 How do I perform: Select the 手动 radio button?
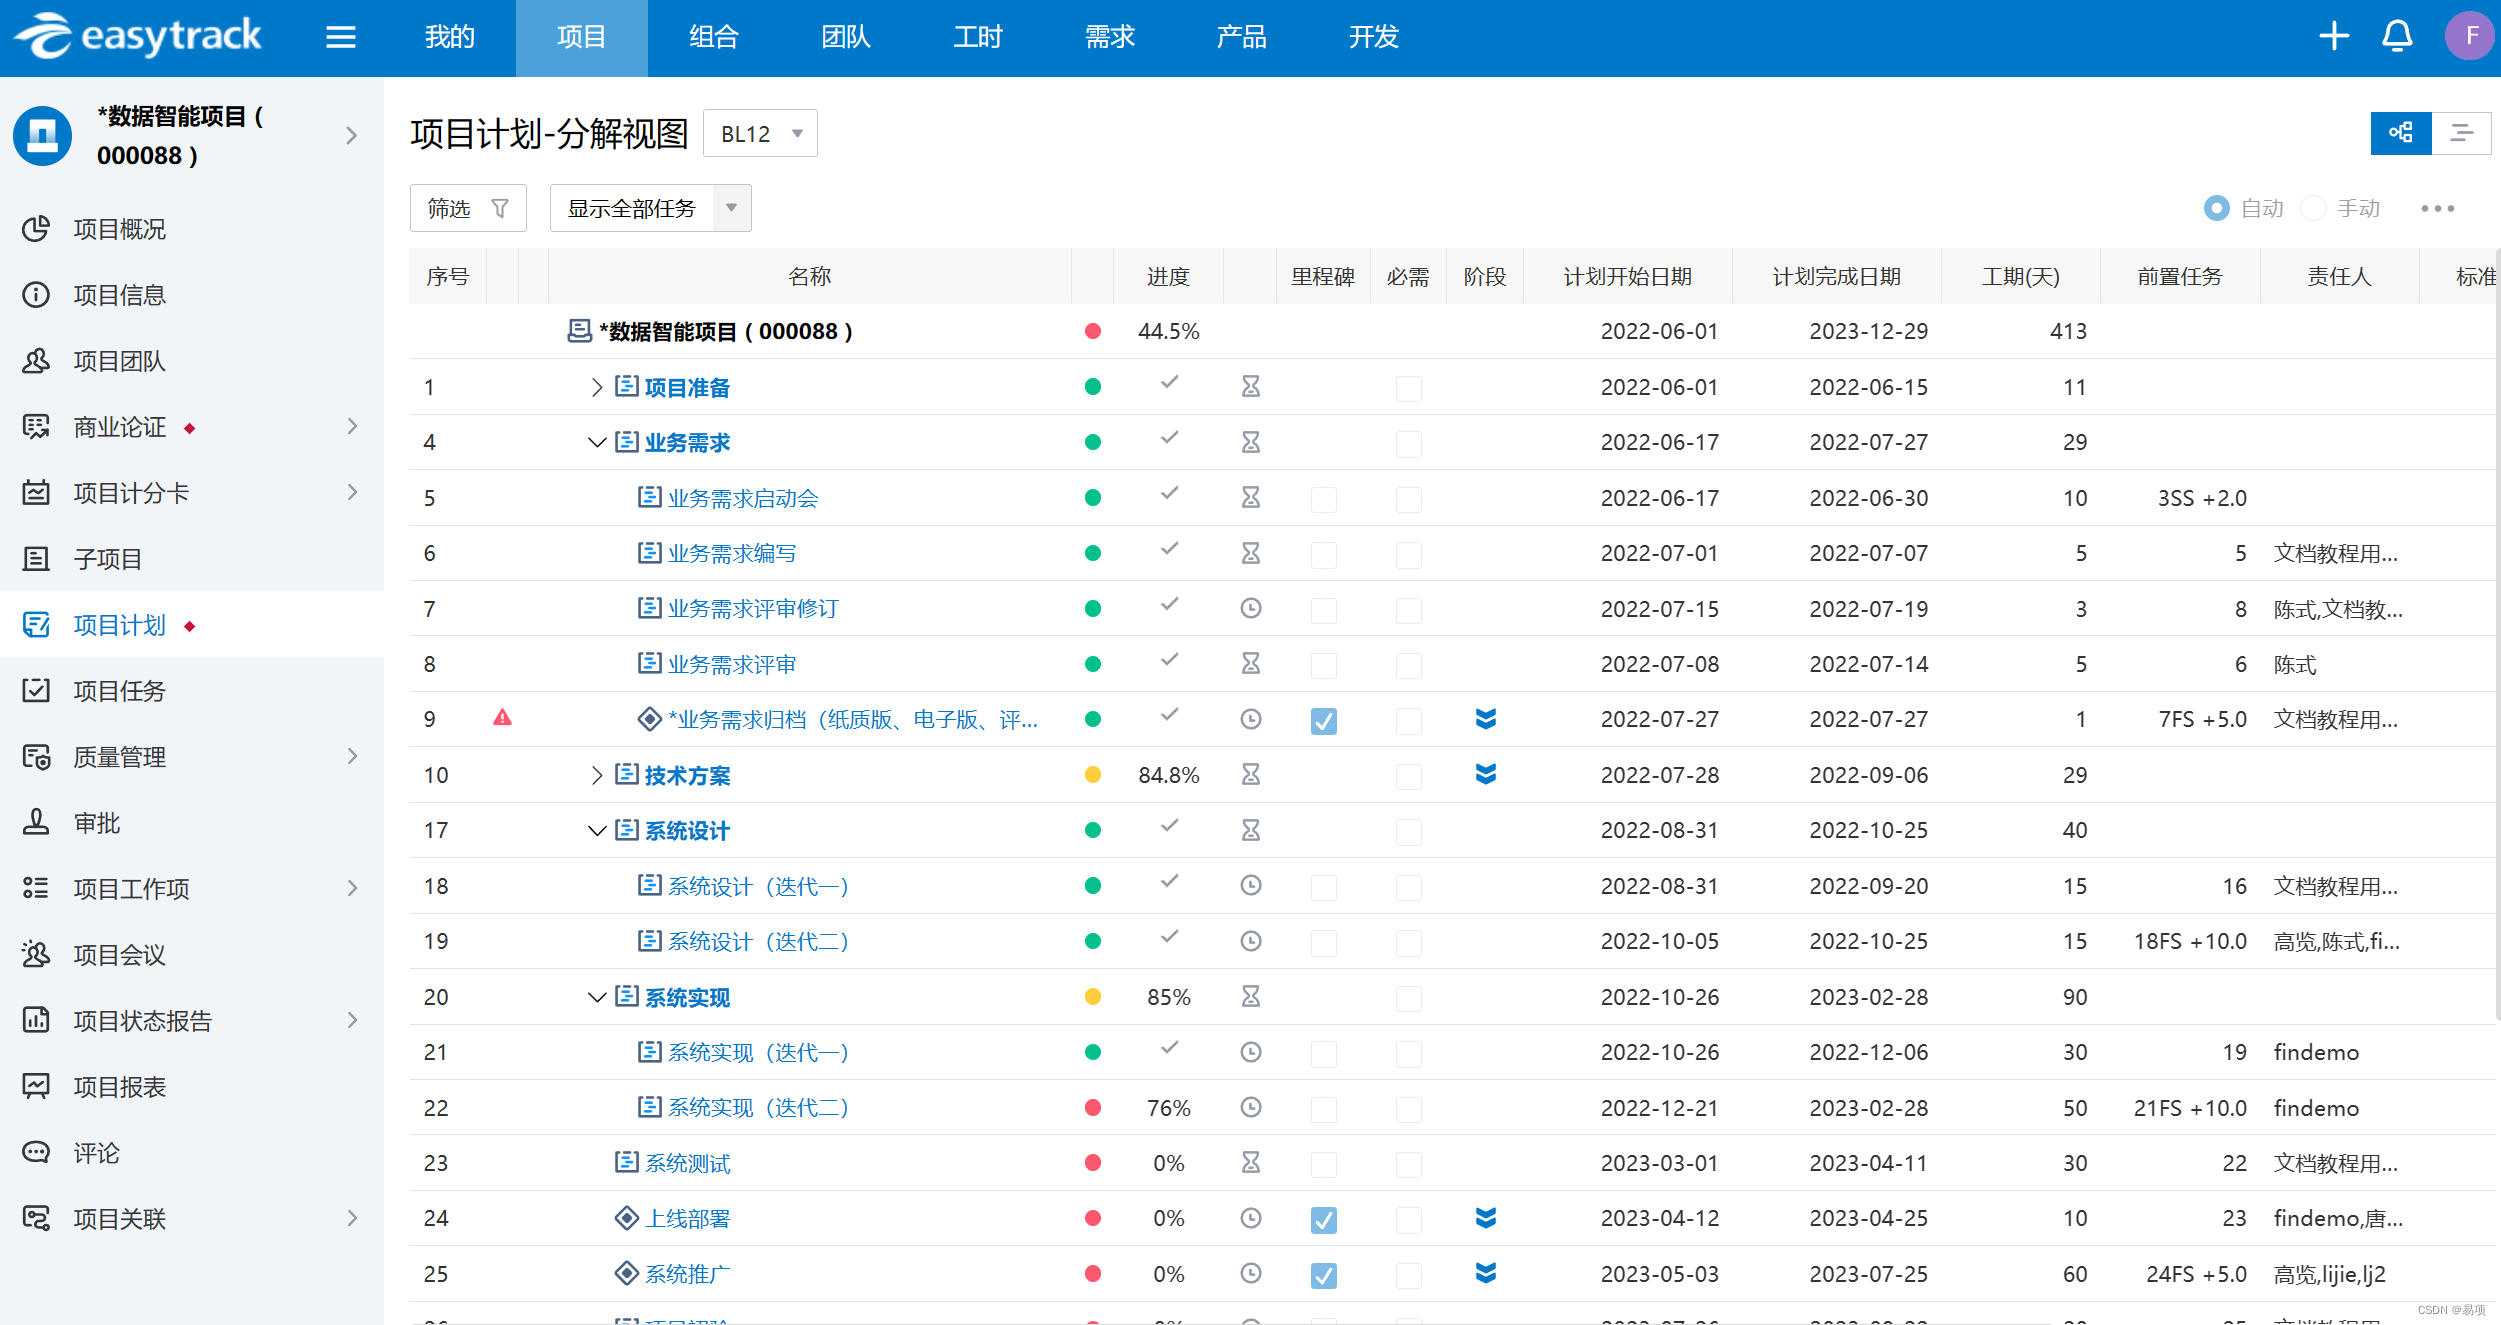tap(2313, 208)
